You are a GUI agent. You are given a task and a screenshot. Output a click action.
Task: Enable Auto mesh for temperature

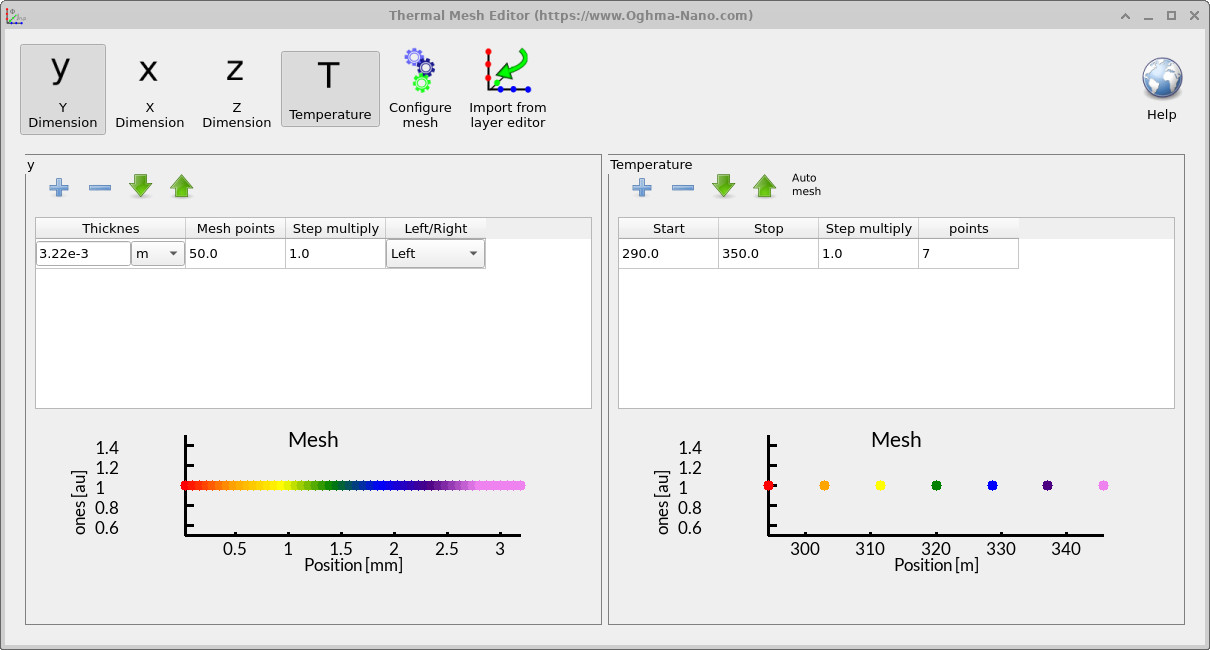(x=806, y=182)
